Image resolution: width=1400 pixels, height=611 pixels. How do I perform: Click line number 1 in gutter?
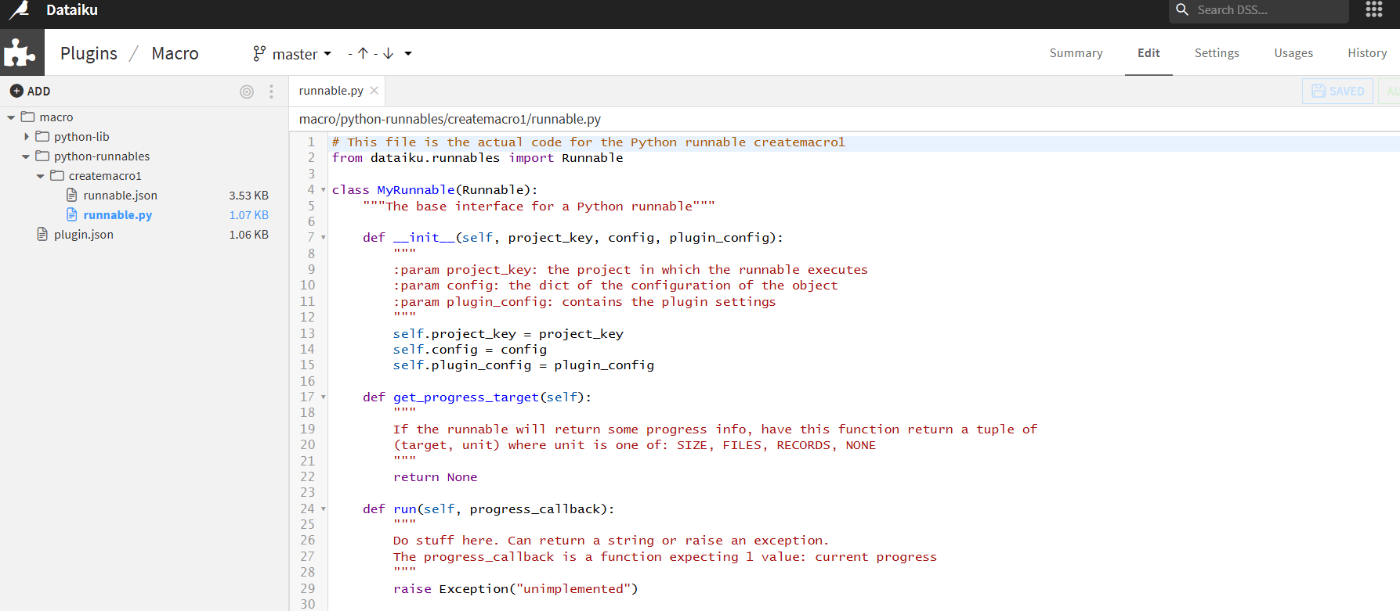[311, 142]
